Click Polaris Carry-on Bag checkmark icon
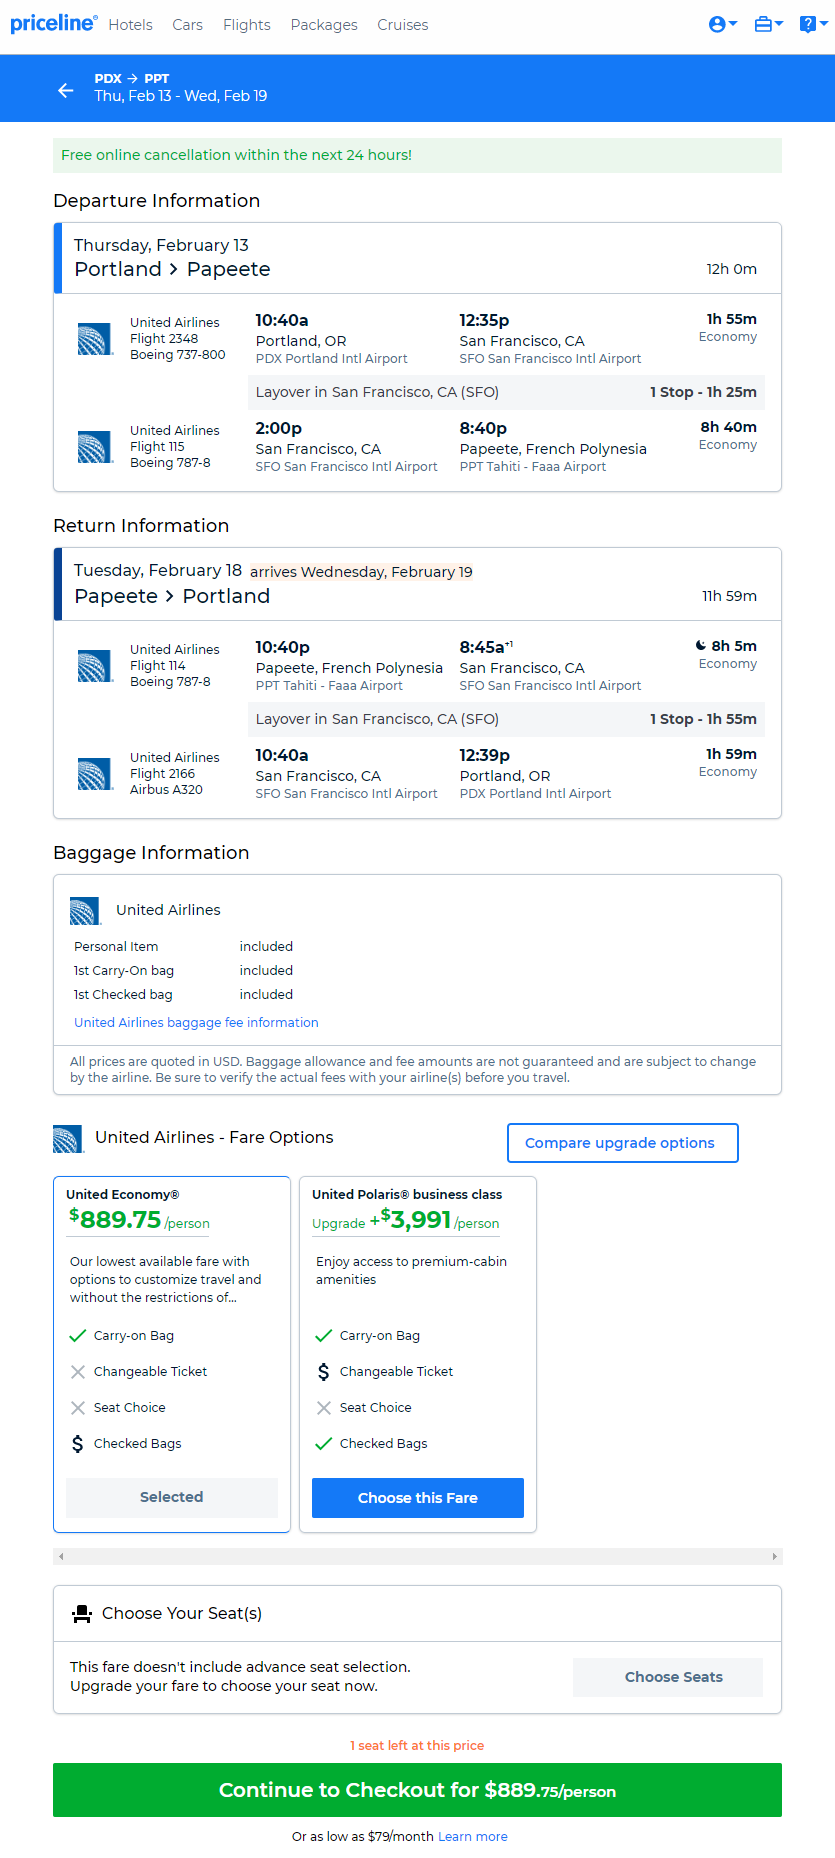Image resolution: width=835 pixels, height=1858 pixels. click(324, 1336)
